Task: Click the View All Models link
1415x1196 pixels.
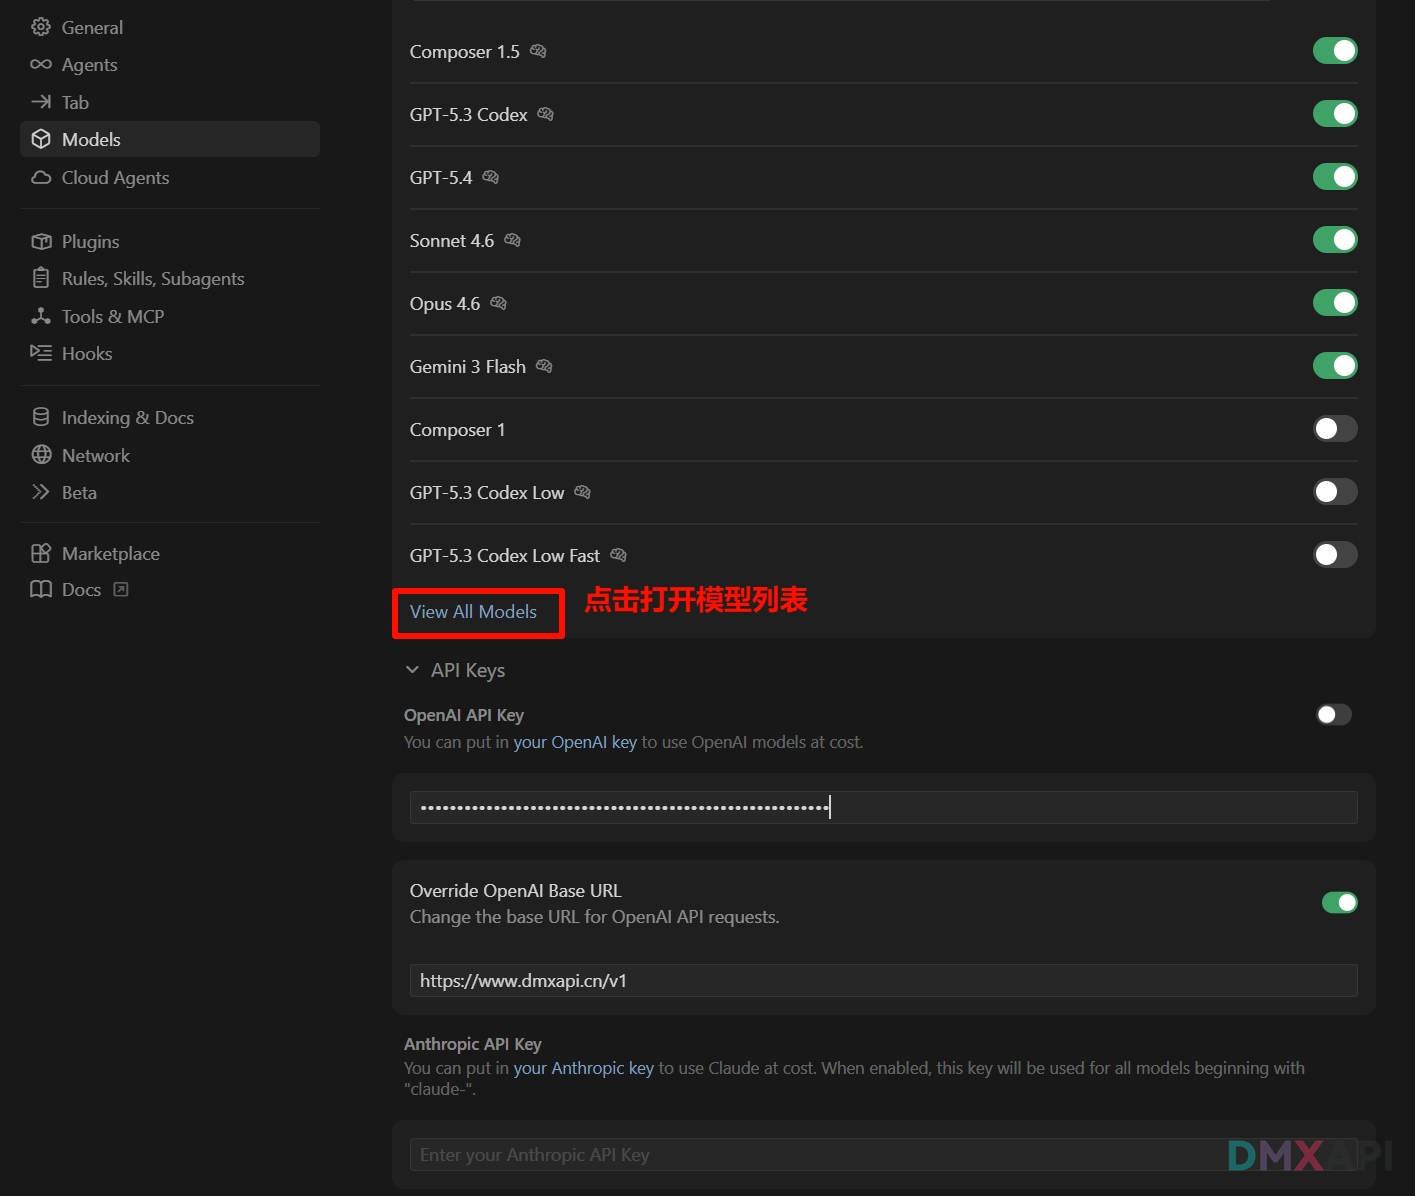Action: (x=473, y=611)
